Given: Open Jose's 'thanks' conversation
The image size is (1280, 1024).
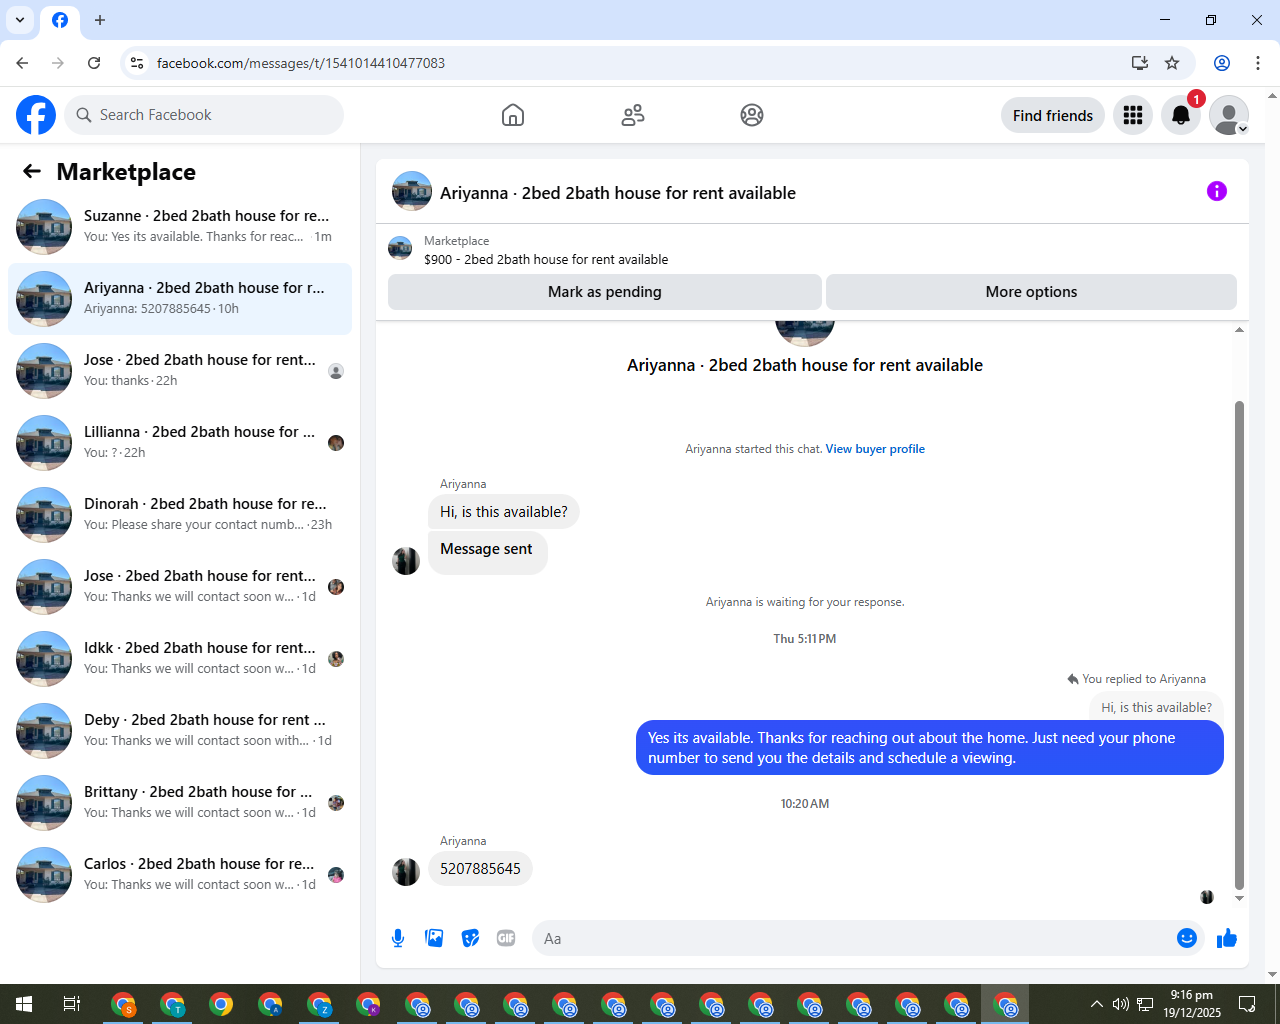Looking at the screenshot, I should [180, 371].
